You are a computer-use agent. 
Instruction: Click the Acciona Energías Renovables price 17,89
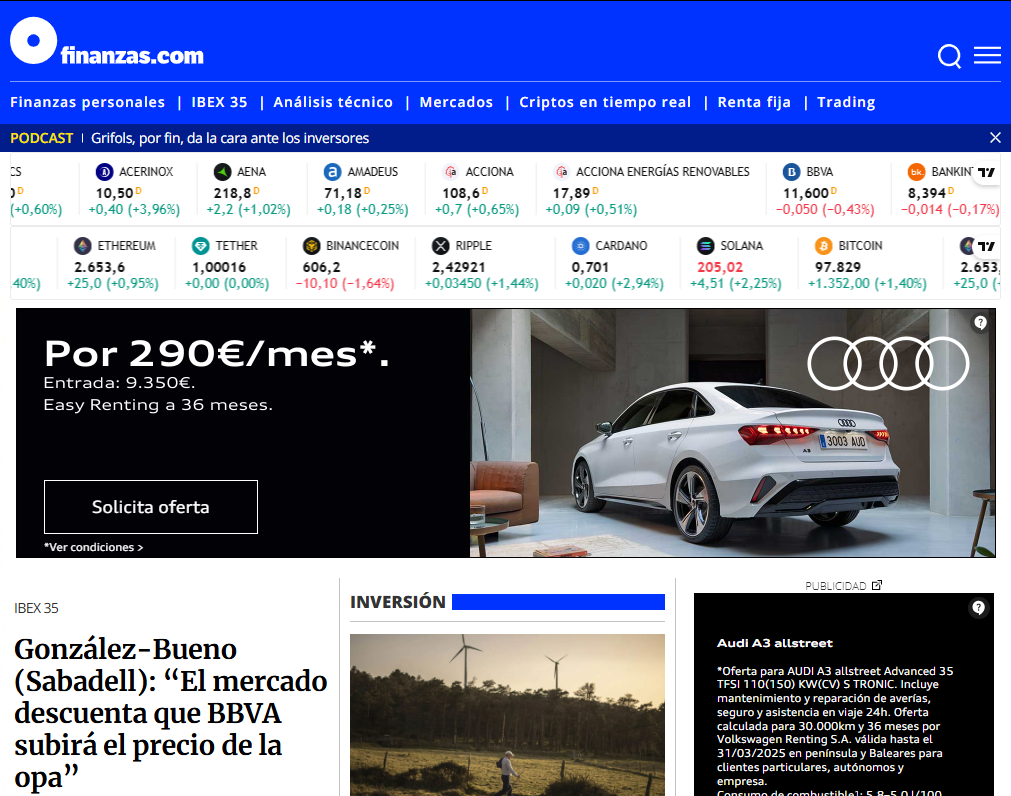[572, 193]
